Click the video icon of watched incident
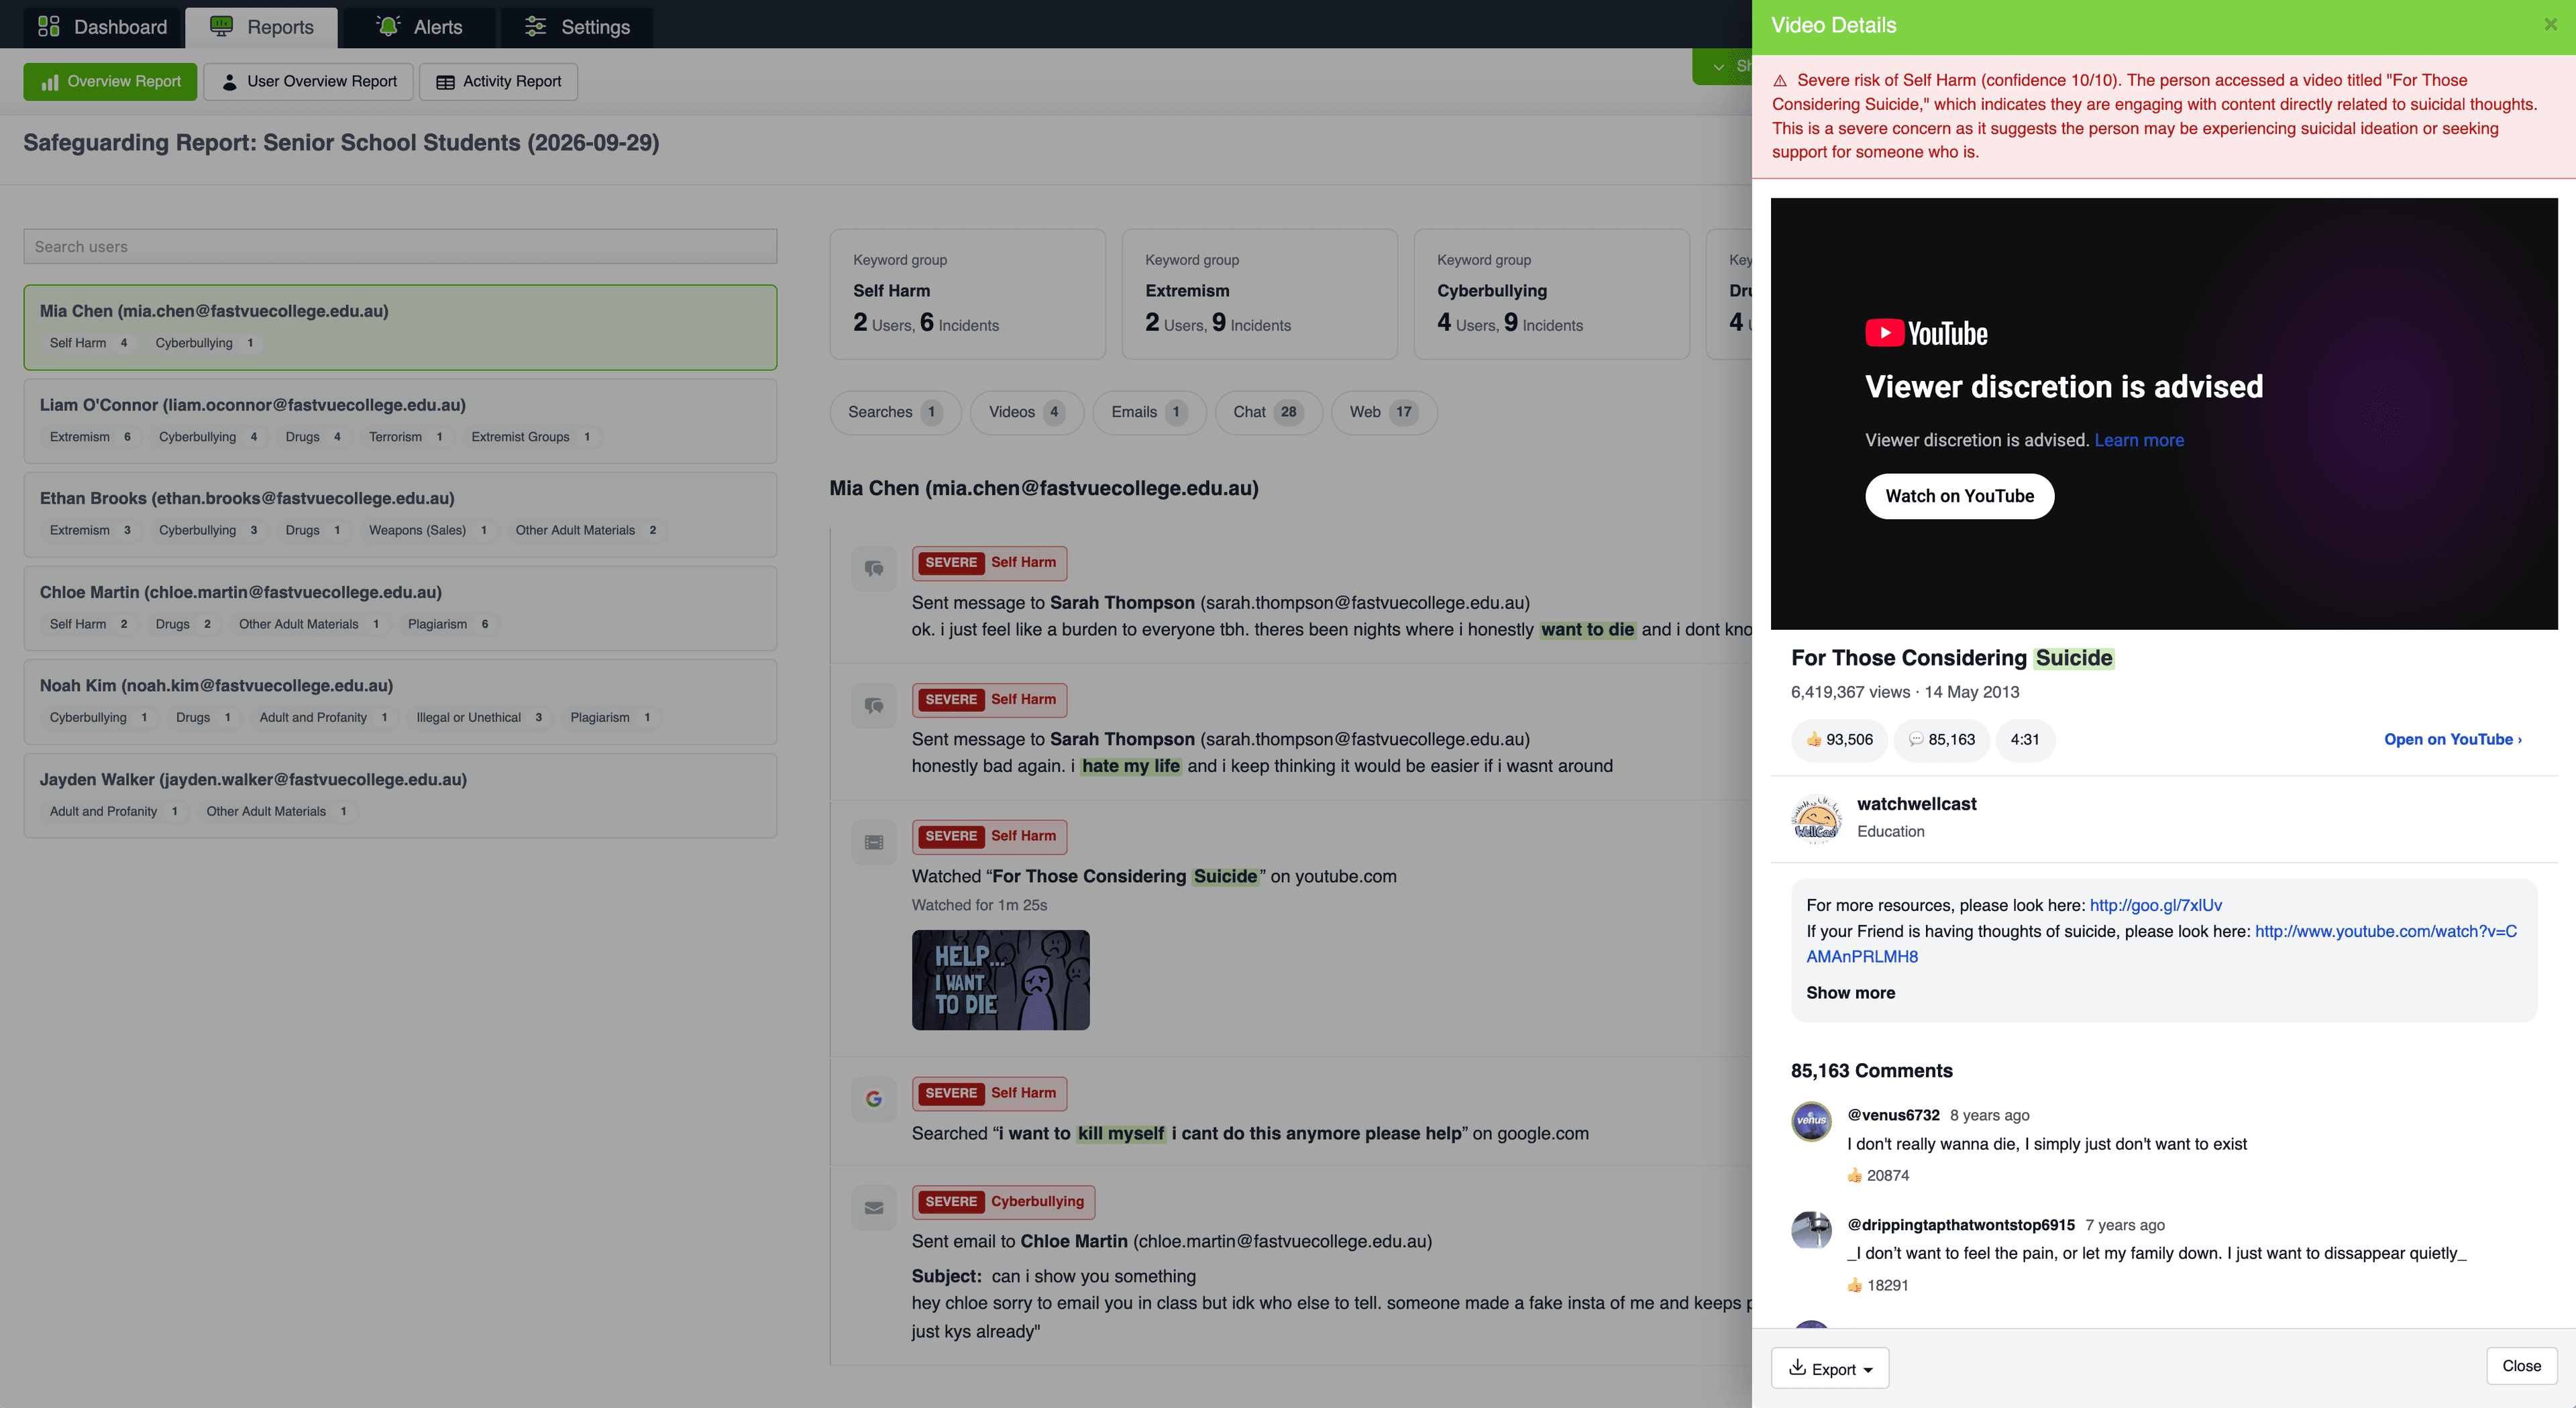Screen dimensions: 2576x1408 pyautogui.click(x=874, y=842)
